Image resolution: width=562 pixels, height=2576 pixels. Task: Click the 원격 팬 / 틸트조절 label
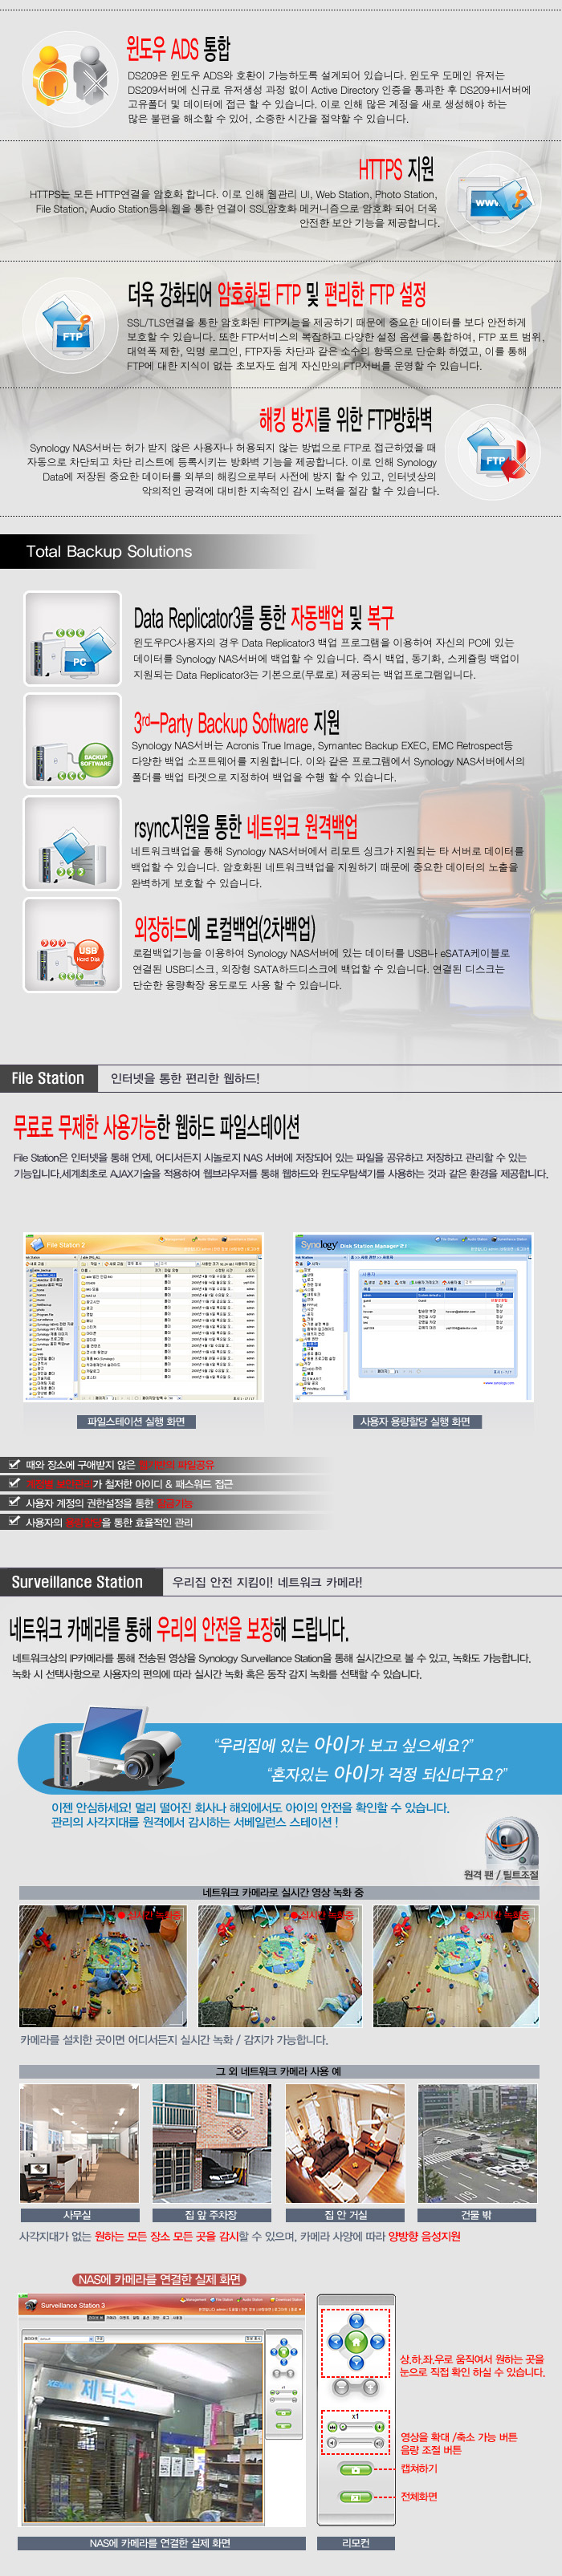tap(501, 1875)
